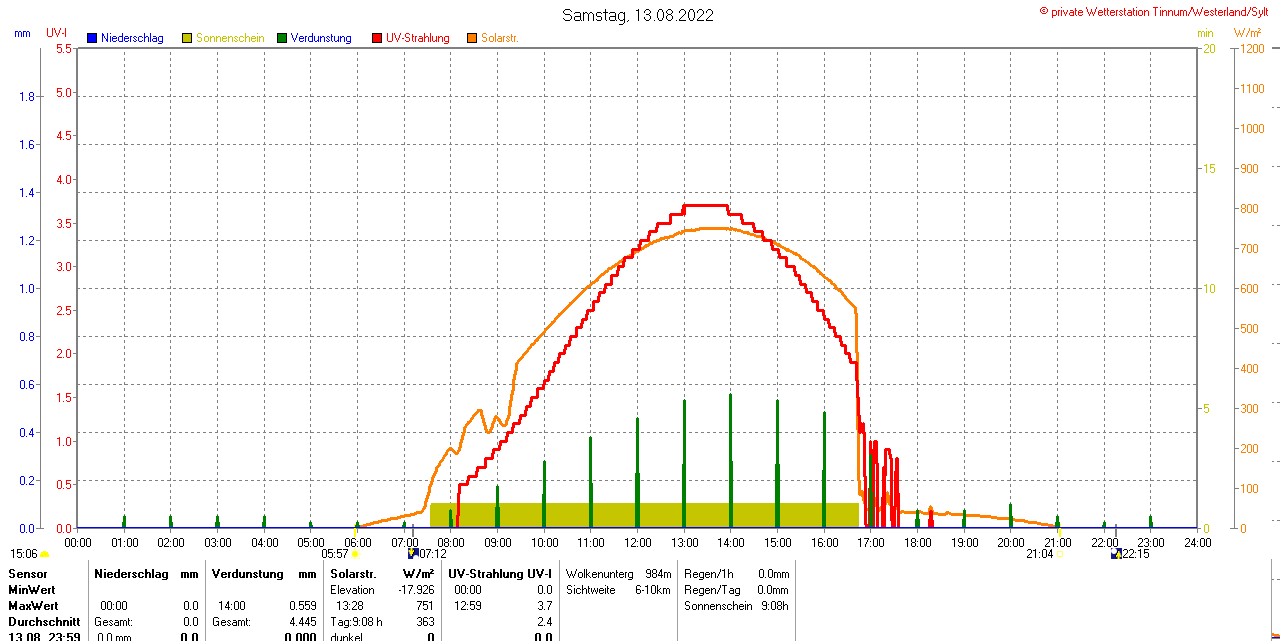Click the 12:00 label on the time axis
The image size is (1280, 641).
(638, 542)
